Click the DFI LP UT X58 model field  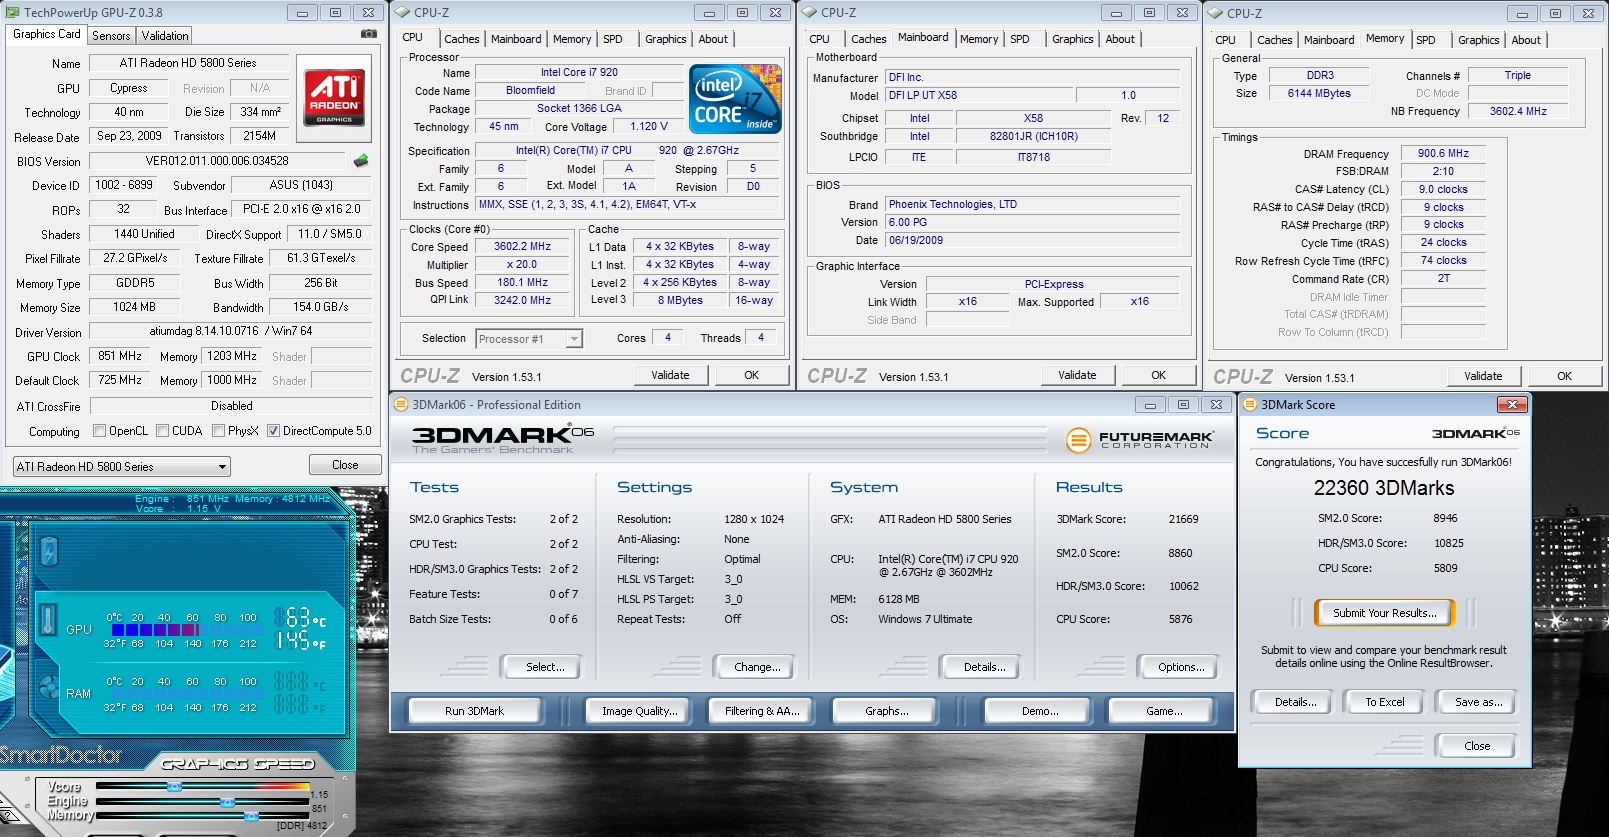(979, 95)
